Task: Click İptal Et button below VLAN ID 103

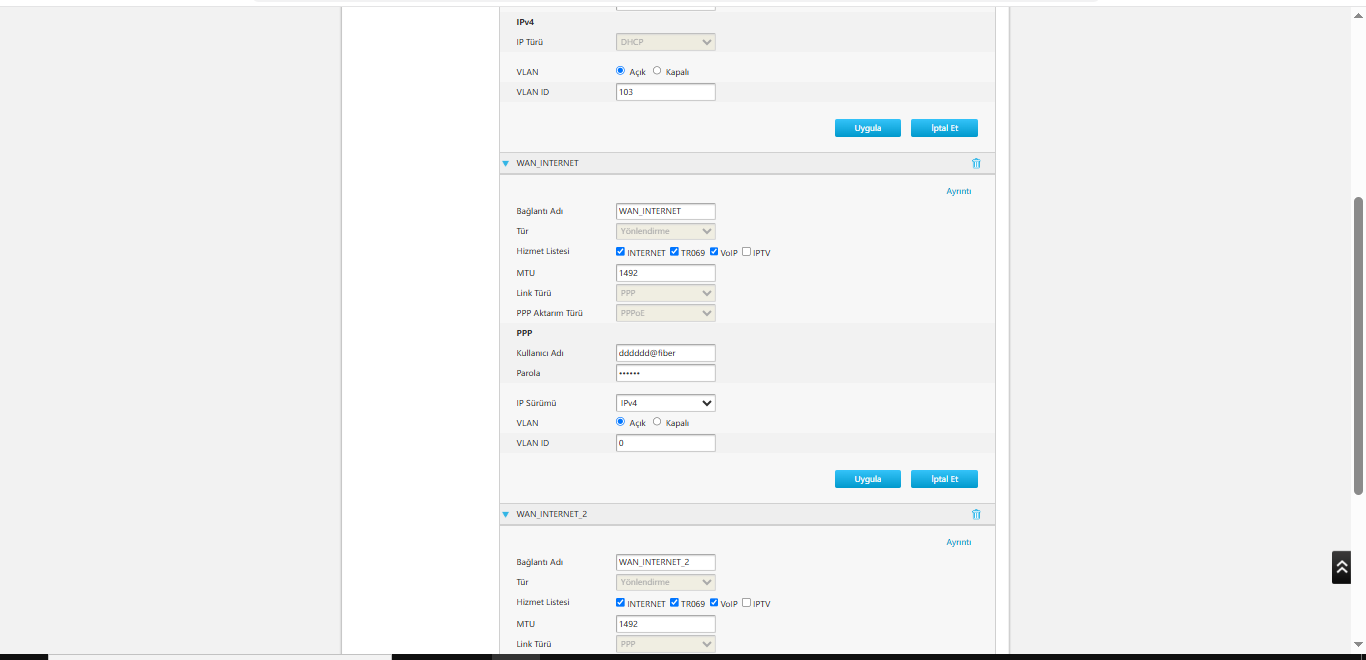Action: [x=944, y=128]
